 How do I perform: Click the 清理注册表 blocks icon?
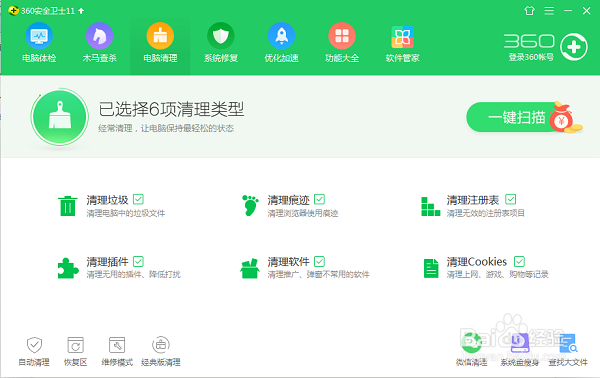430,206
